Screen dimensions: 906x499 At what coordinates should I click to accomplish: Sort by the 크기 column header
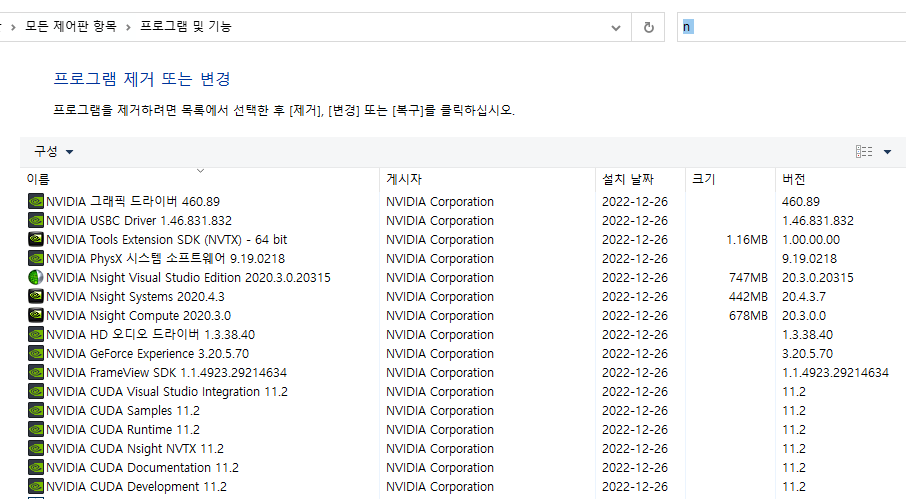point(730,179)
